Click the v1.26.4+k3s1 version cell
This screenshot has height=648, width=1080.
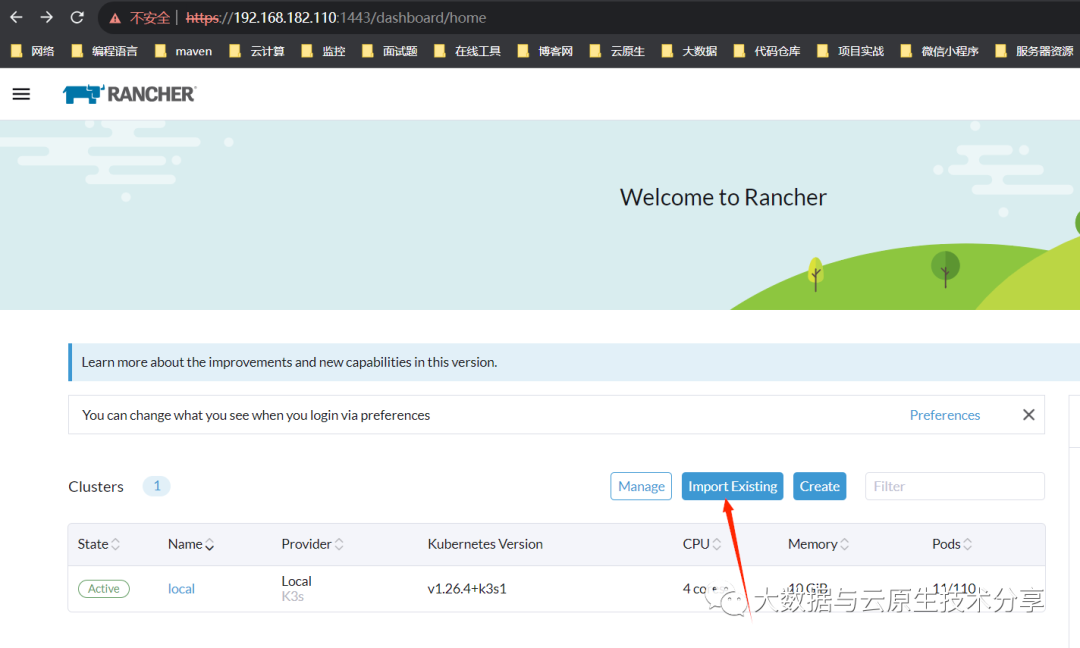tap(467, 589)
